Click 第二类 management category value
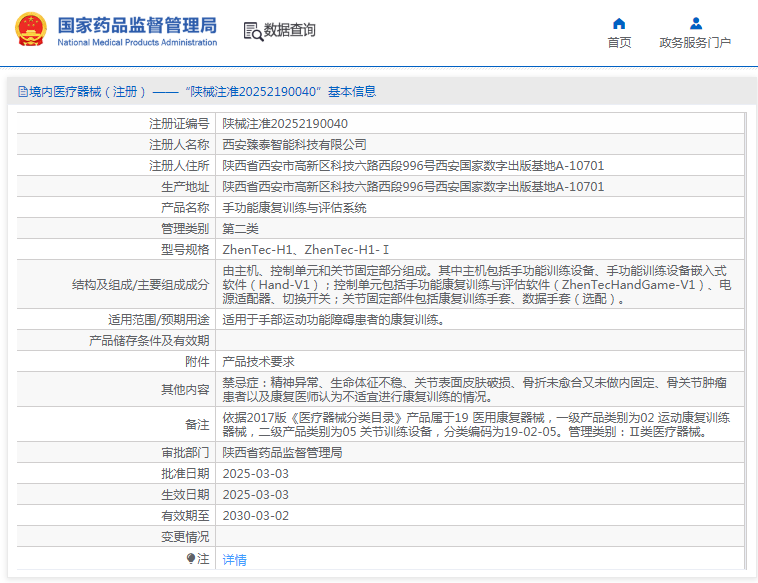Screen dimensions: 758x583 tap(240, 229)
